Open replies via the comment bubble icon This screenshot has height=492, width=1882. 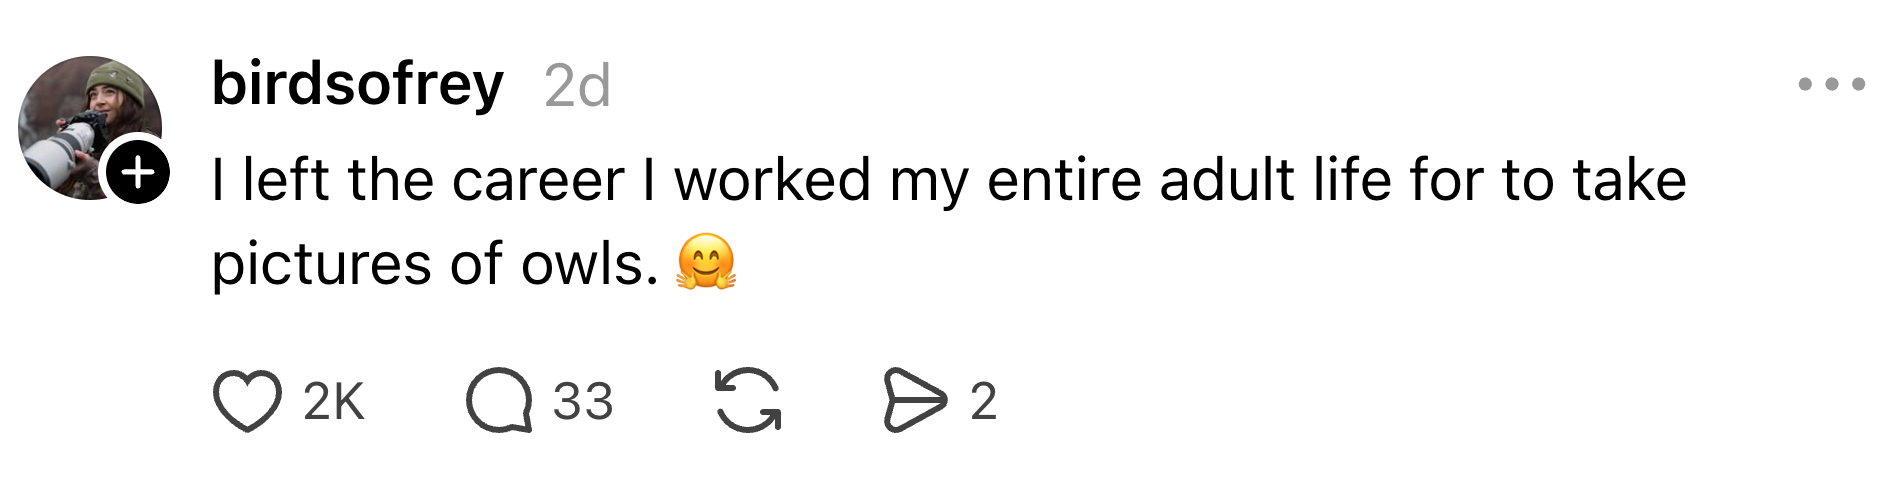(498, 401)
